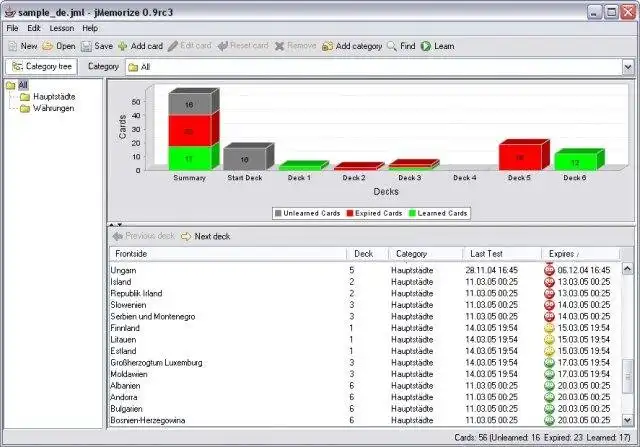Select the Albanien card row

coord(365,385)
